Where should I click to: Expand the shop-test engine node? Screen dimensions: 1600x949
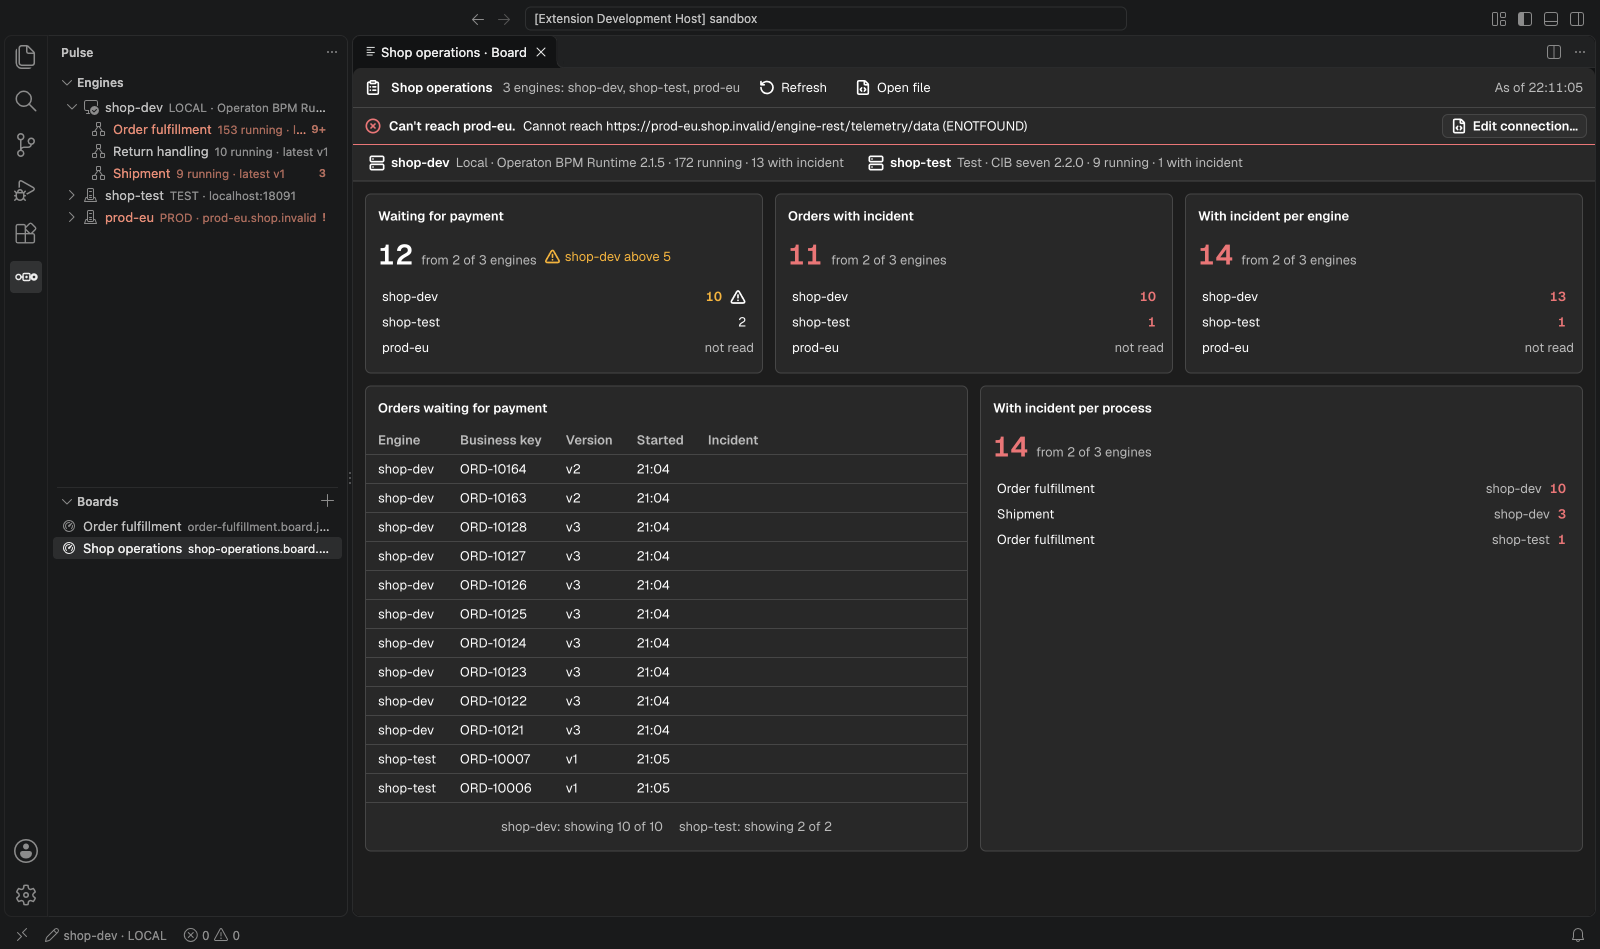71,196
